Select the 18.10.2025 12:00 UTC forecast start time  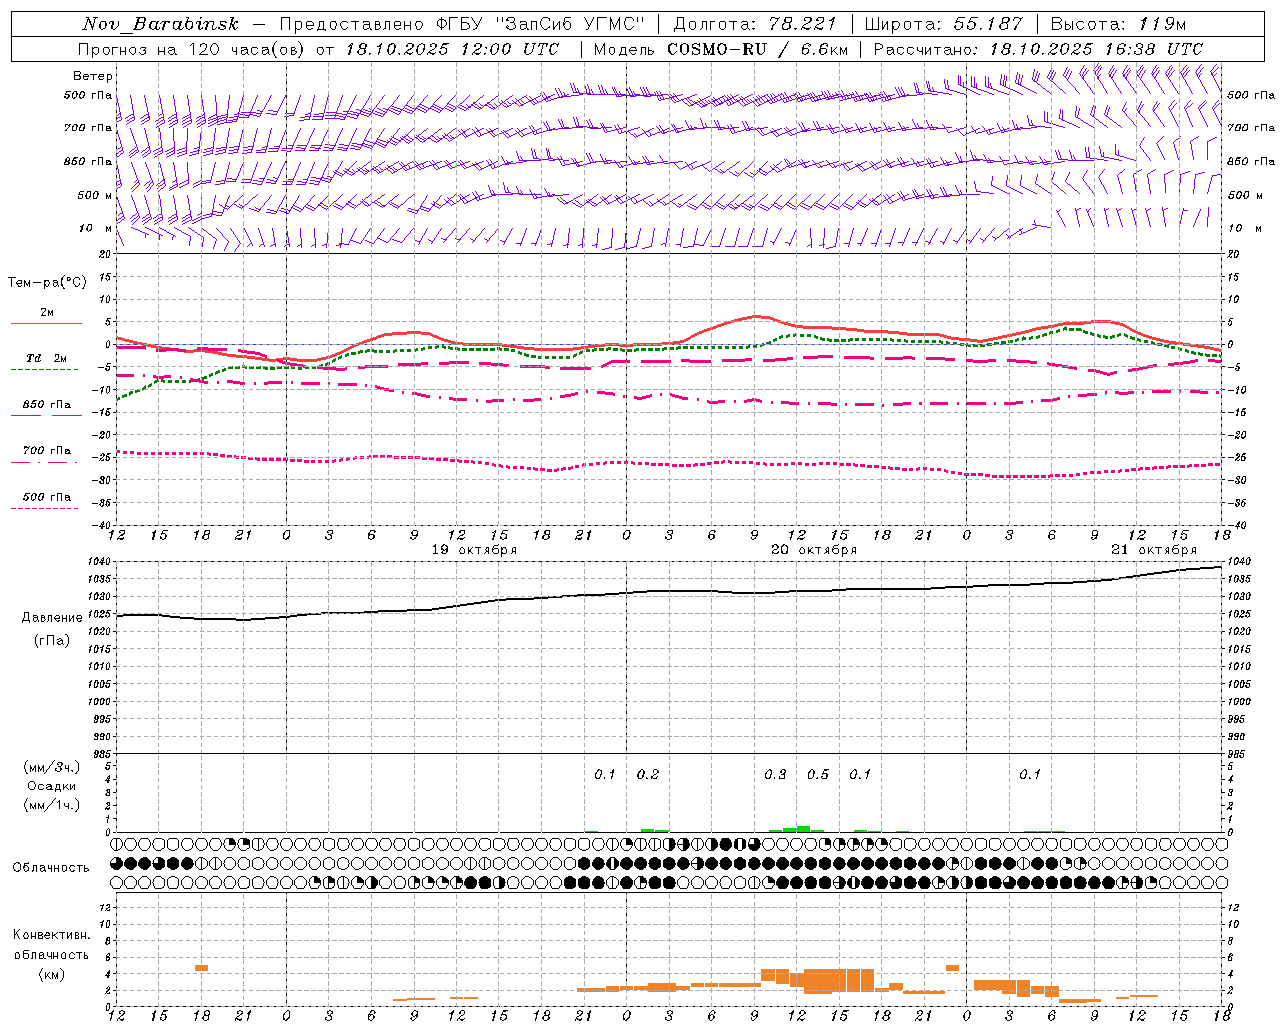(x=452, y=49)
